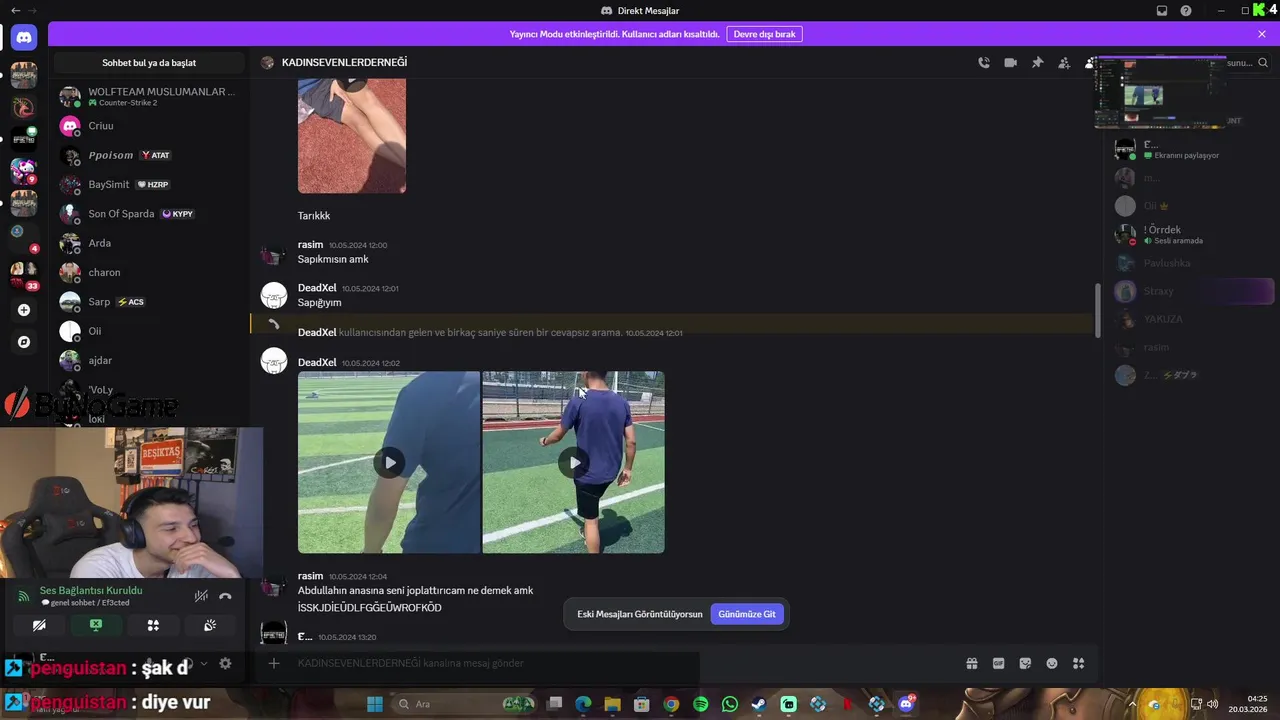
Task: Open the running track image attachment
Action: pos(352,136)
